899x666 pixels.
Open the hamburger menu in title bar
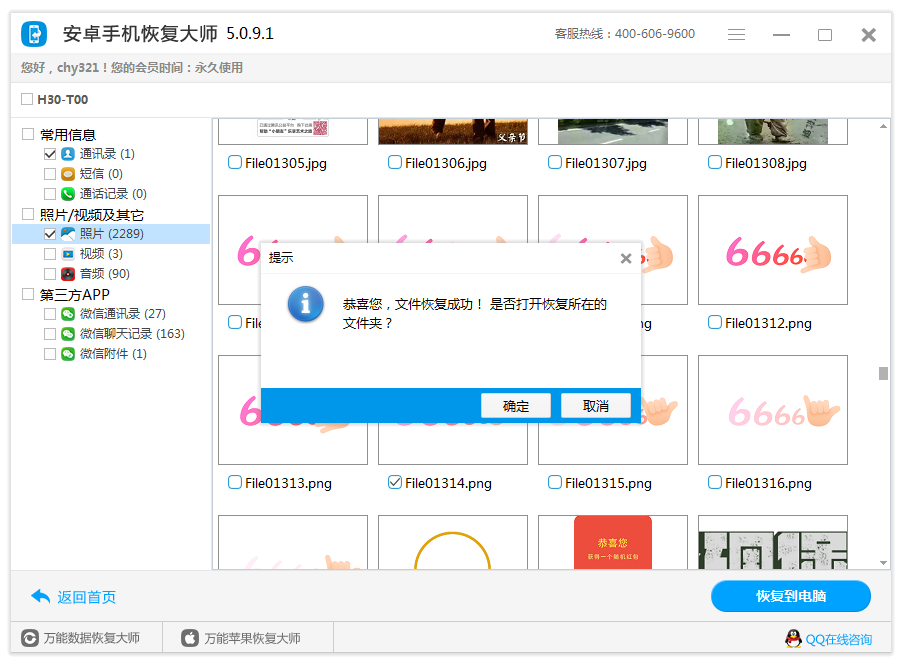(x=736, y=35)
